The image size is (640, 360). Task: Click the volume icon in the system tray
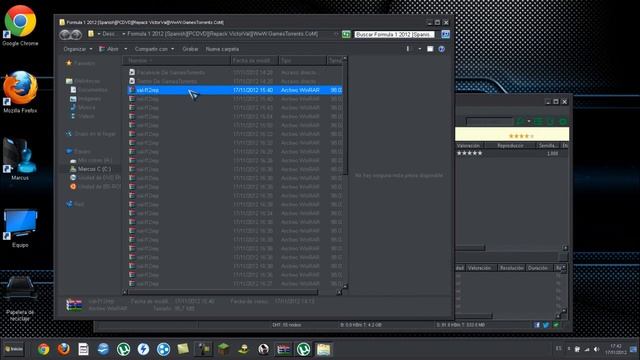(596, 349)
